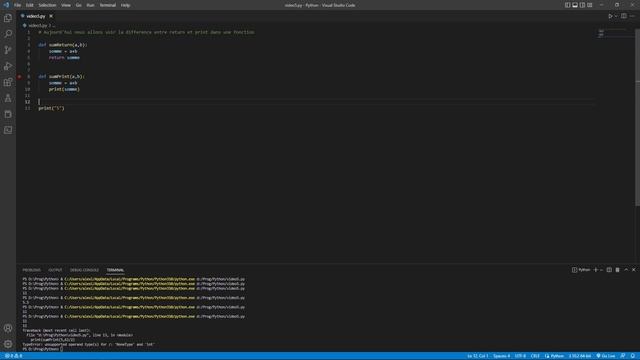Split the terminal
This screenshot has width=640, height=360.
[609, 270]
